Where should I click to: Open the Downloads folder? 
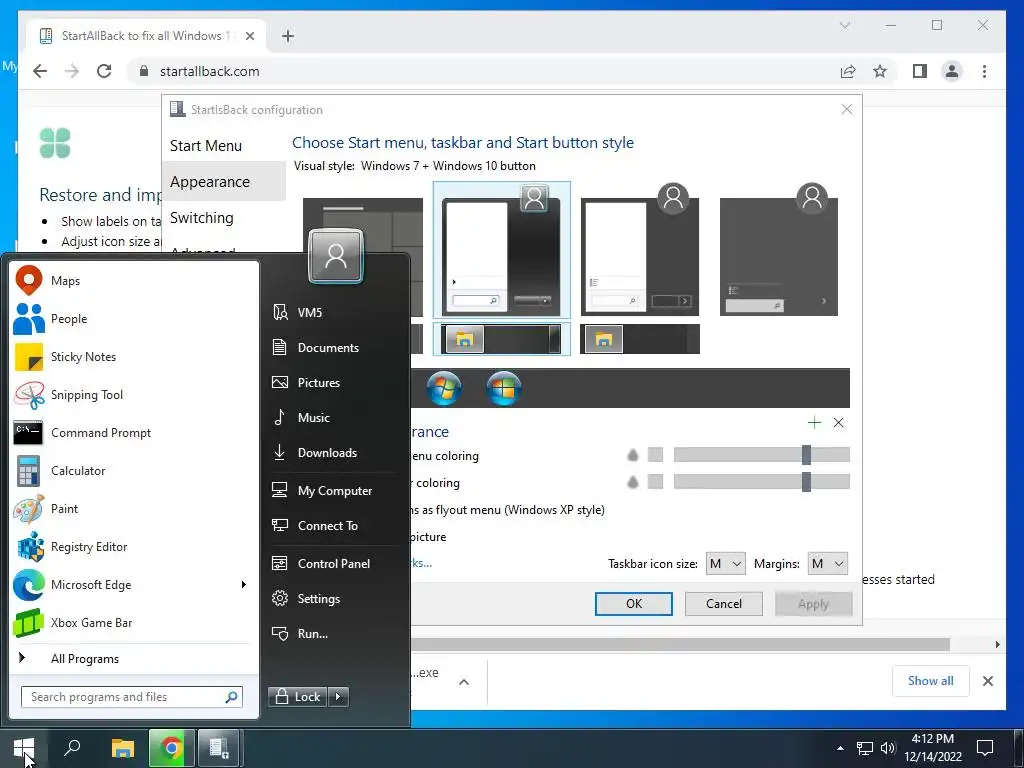coord(334,453)
